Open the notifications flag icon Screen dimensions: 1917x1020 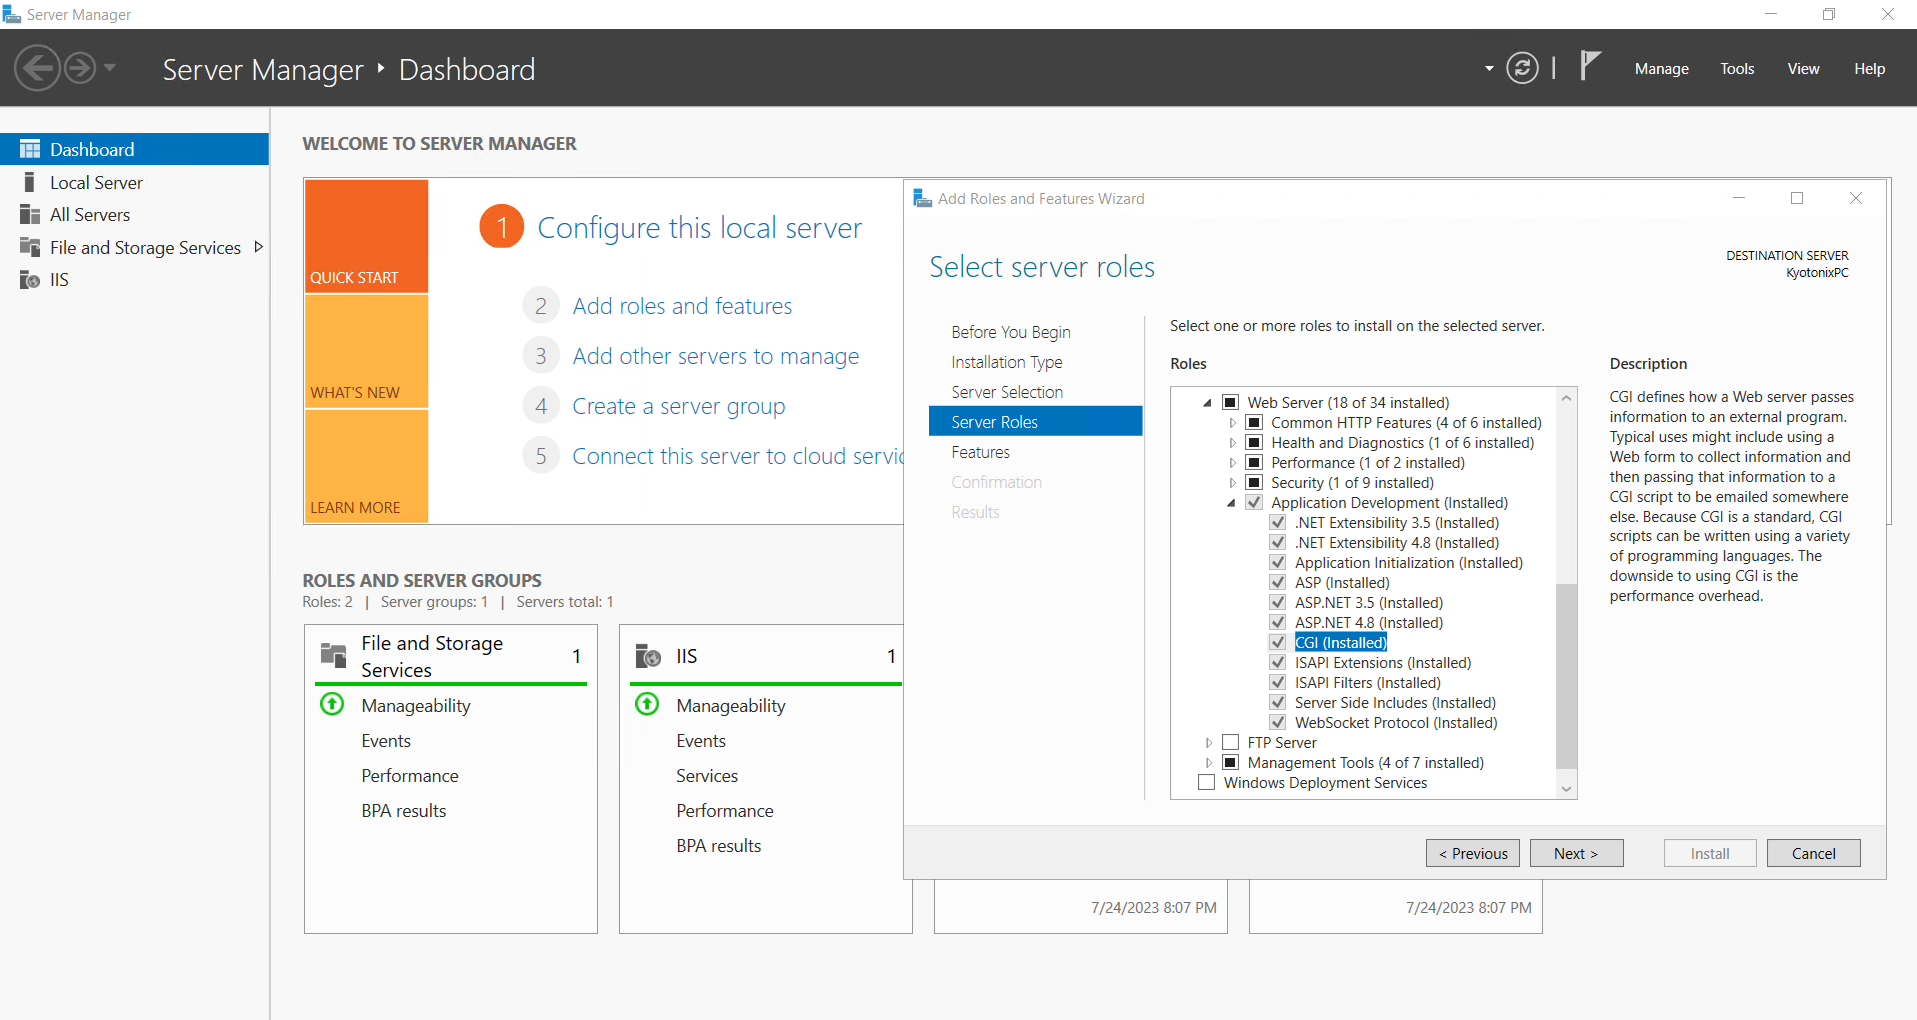click(x=1590, y=66)
